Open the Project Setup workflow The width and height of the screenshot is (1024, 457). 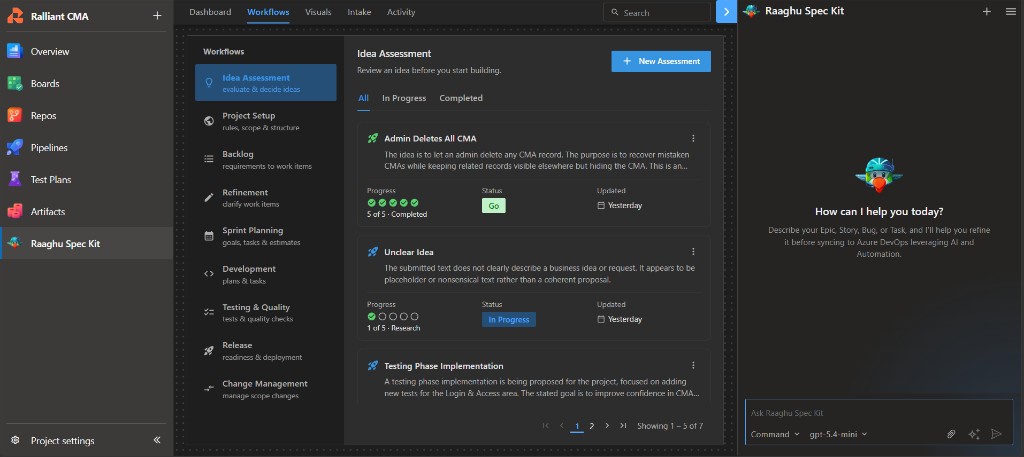(x=266, y=121)
